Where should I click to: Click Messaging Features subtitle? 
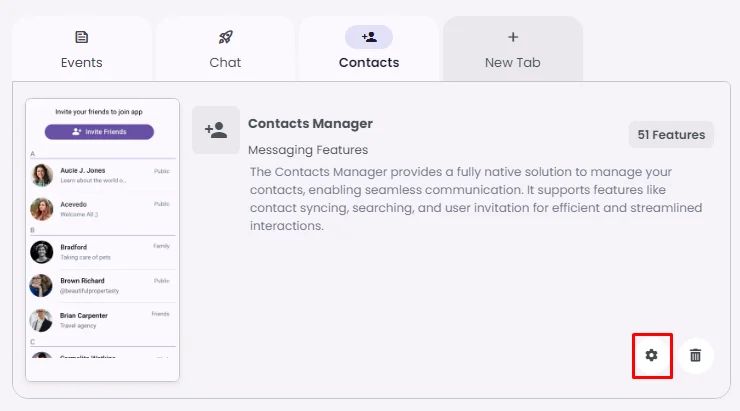click(308, 150)
